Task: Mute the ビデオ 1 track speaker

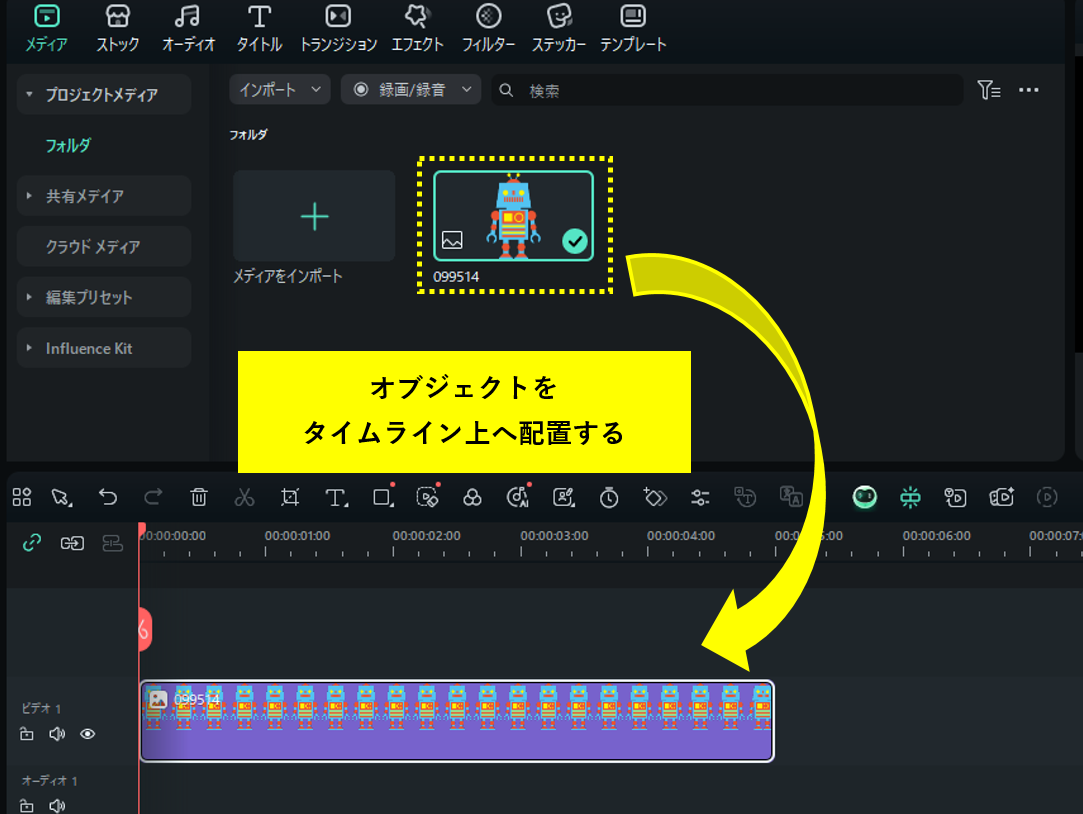Action: coord(57,734)
